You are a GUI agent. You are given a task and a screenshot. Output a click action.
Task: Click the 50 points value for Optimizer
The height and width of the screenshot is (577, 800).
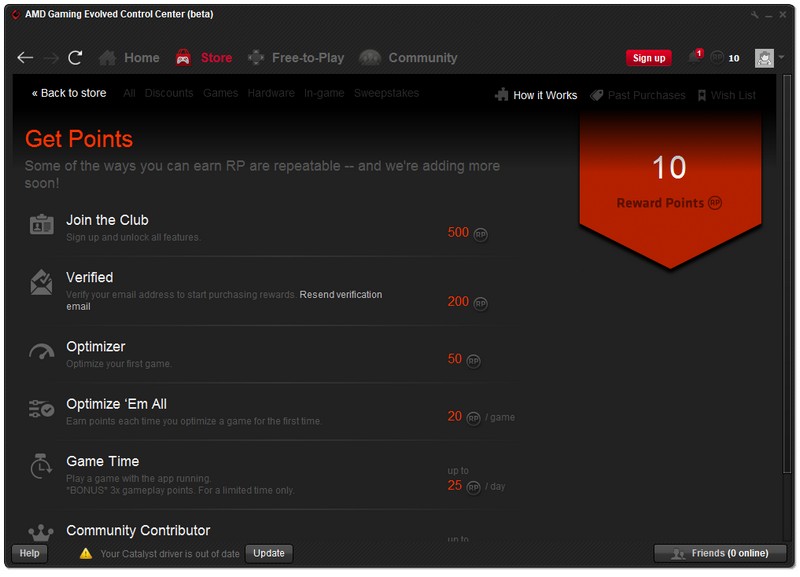click(x=455, y=359)
